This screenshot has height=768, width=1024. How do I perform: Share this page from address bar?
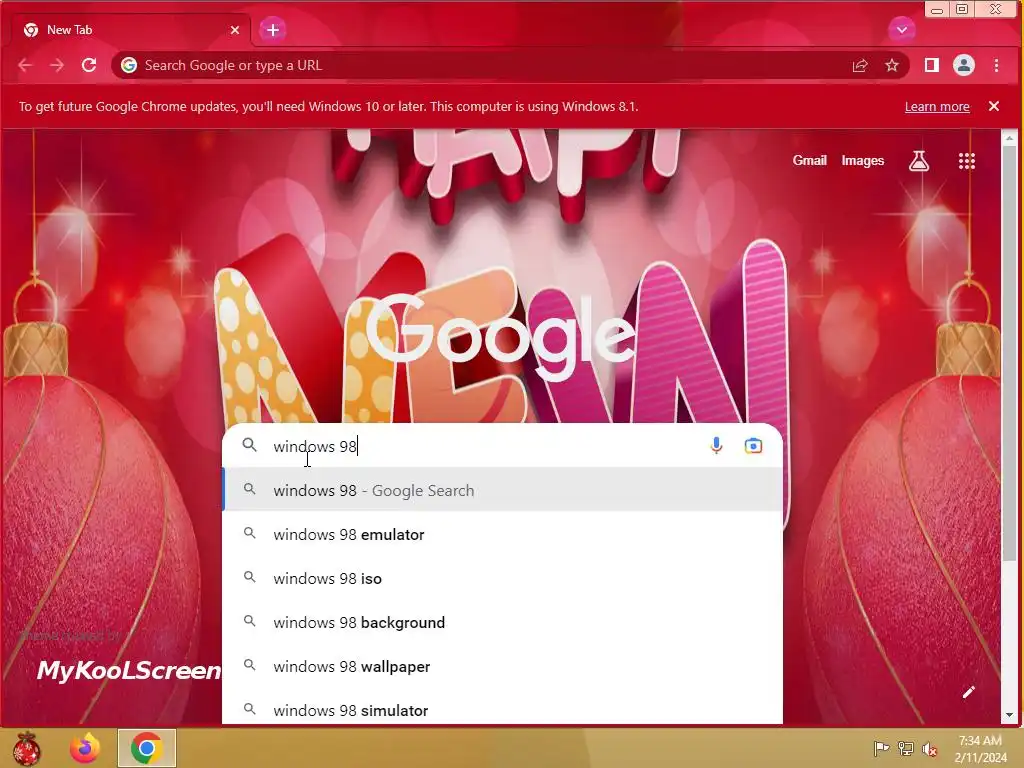[860, 65]
